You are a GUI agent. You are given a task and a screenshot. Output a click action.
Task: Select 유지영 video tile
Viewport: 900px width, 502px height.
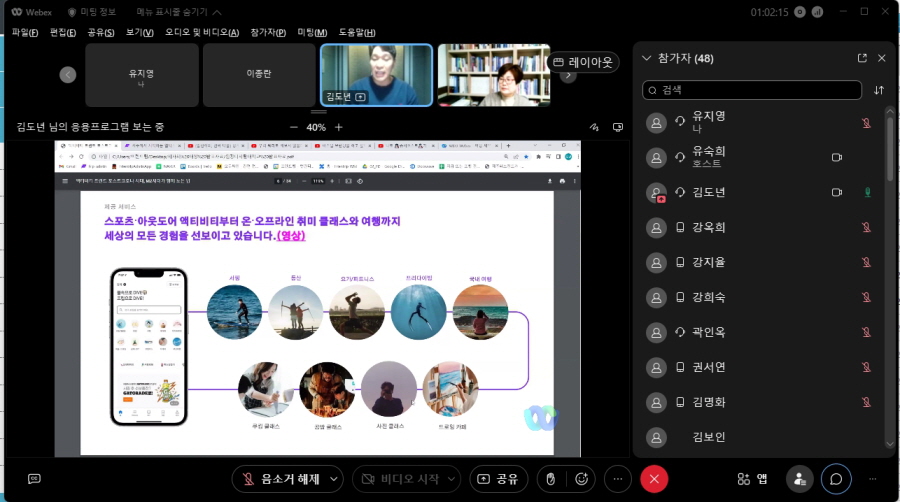coord(142,75)
